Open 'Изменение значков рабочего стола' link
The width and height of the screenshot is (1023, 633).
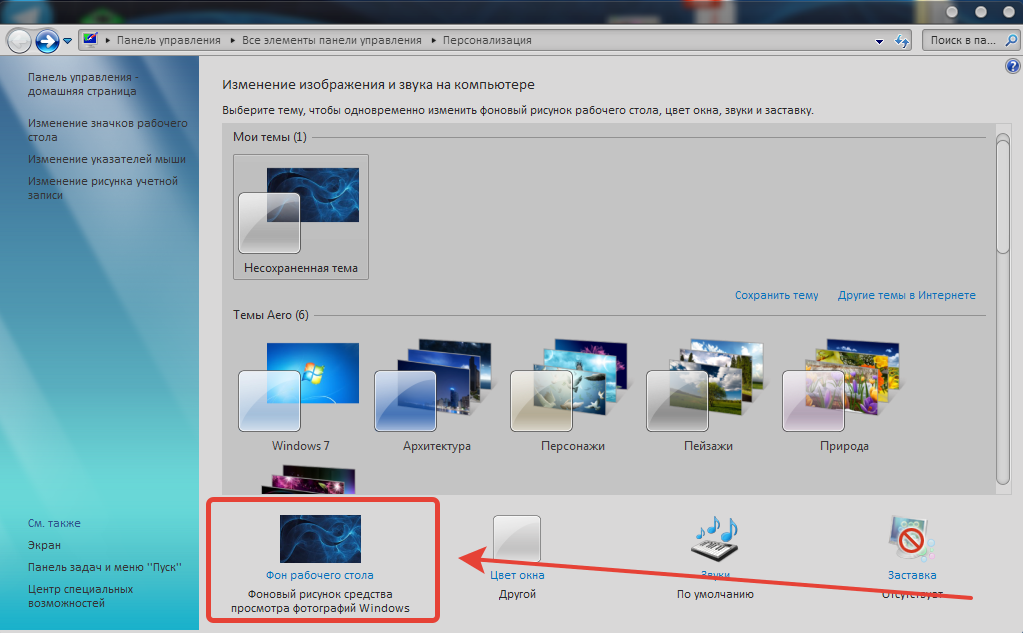coord(108,130)
